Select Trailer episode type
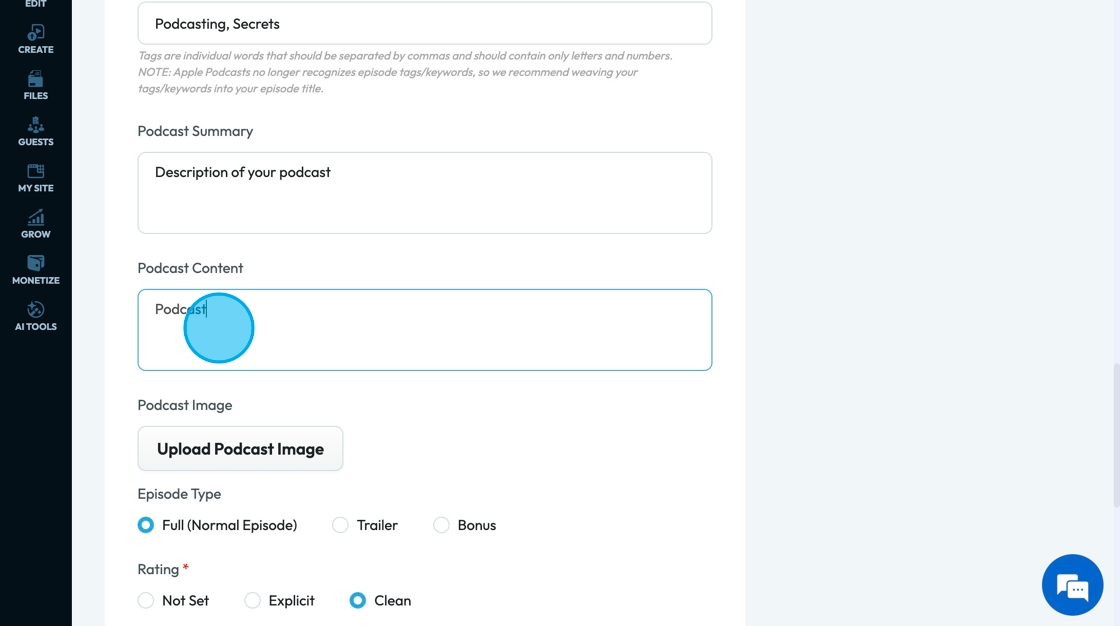1120x626 pixels. point(341,525)
